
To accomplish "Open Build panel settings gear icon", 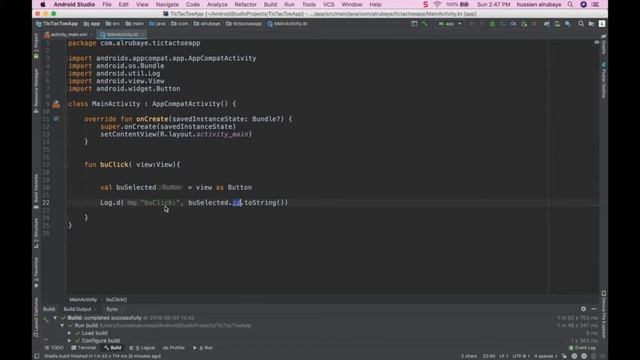I will pyautogui.click(x=583, y=309).
